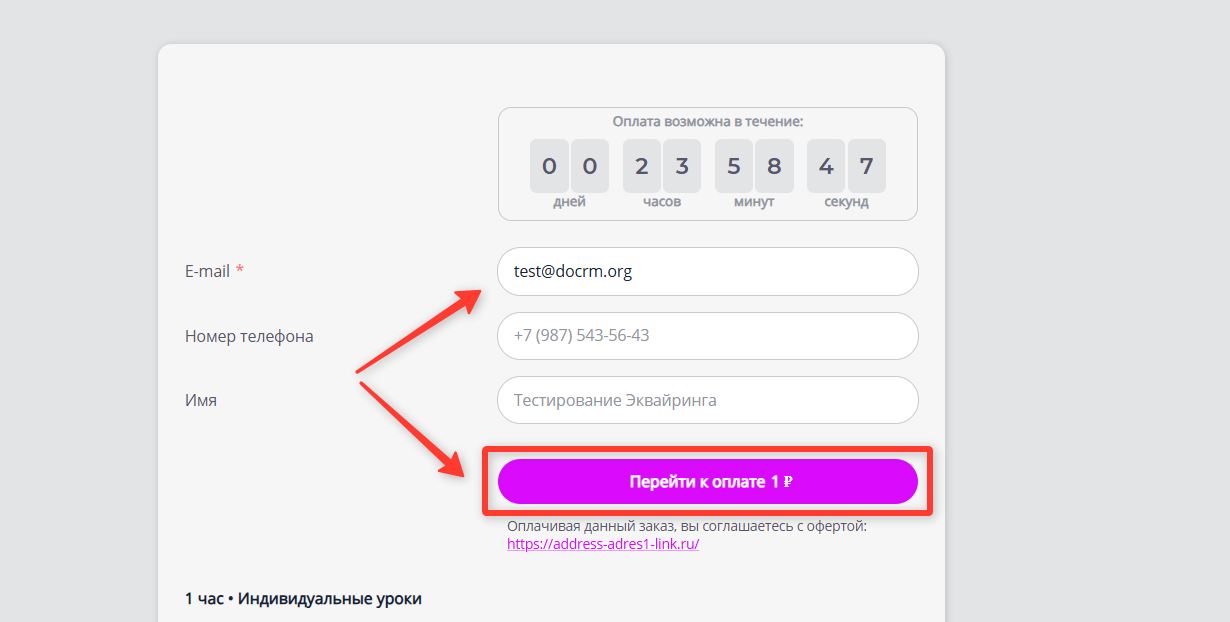Image resolution: width=1230 pixels, height=622 pixels.
Task: Click the часов label under the countdown
Action: pyautogui.click(x=662, y=202)
